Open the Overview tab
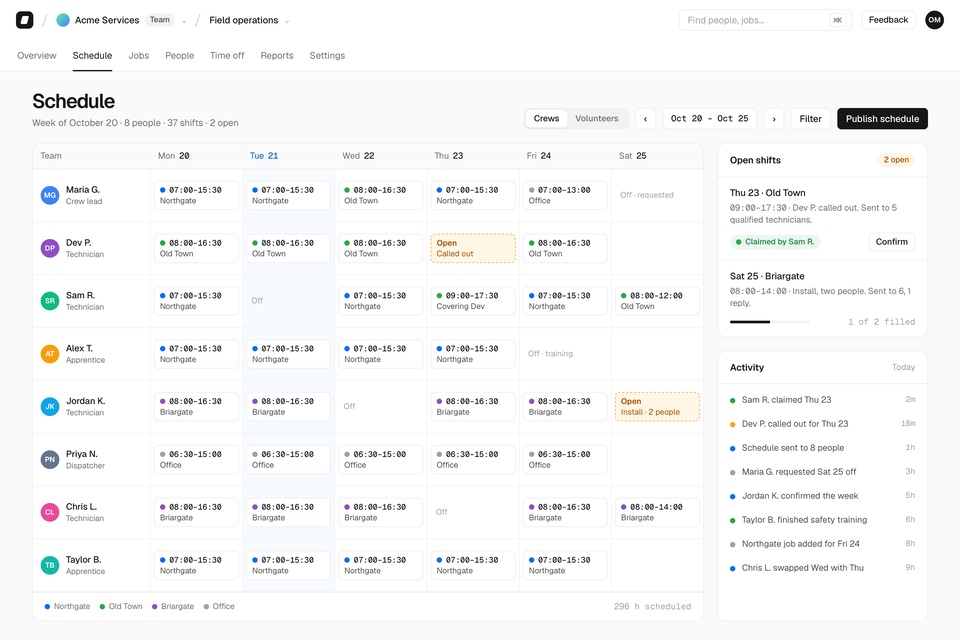 pos(37,56)
